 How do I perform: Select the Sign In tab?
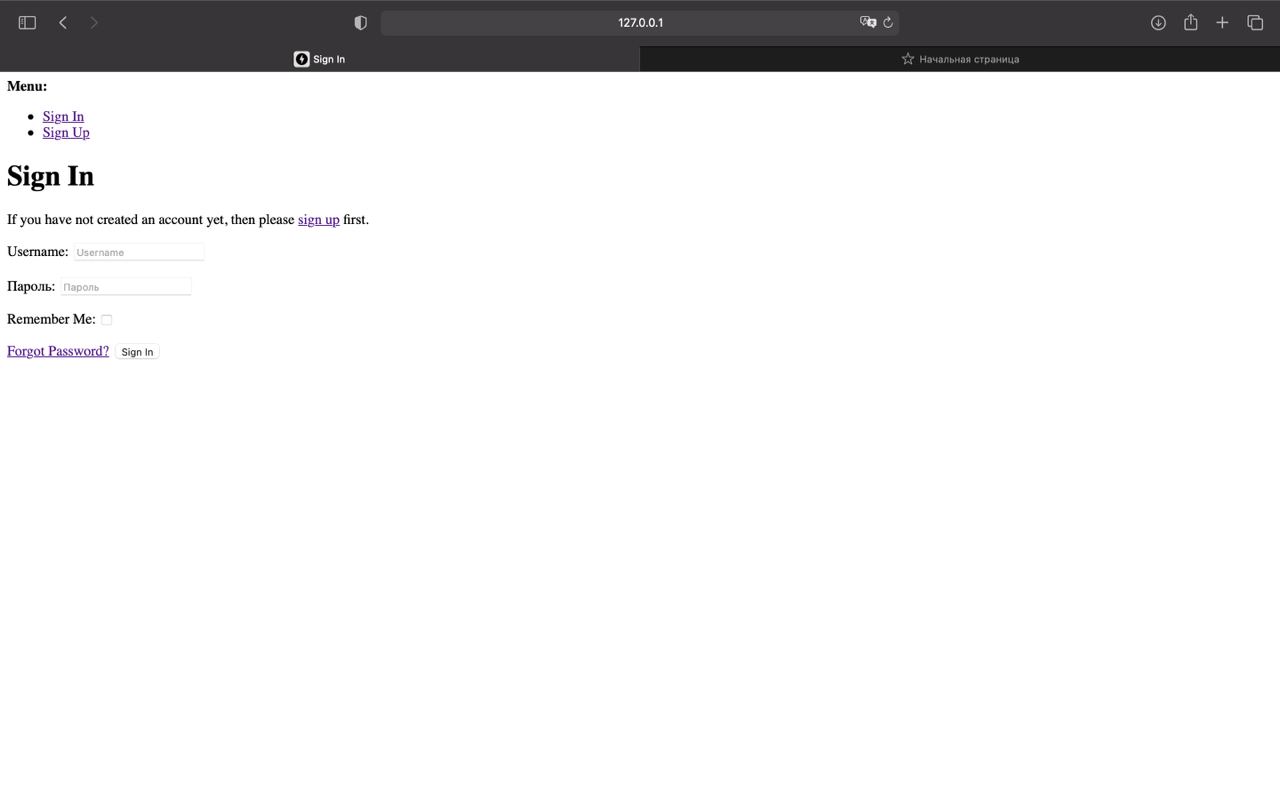pos(320,59)
